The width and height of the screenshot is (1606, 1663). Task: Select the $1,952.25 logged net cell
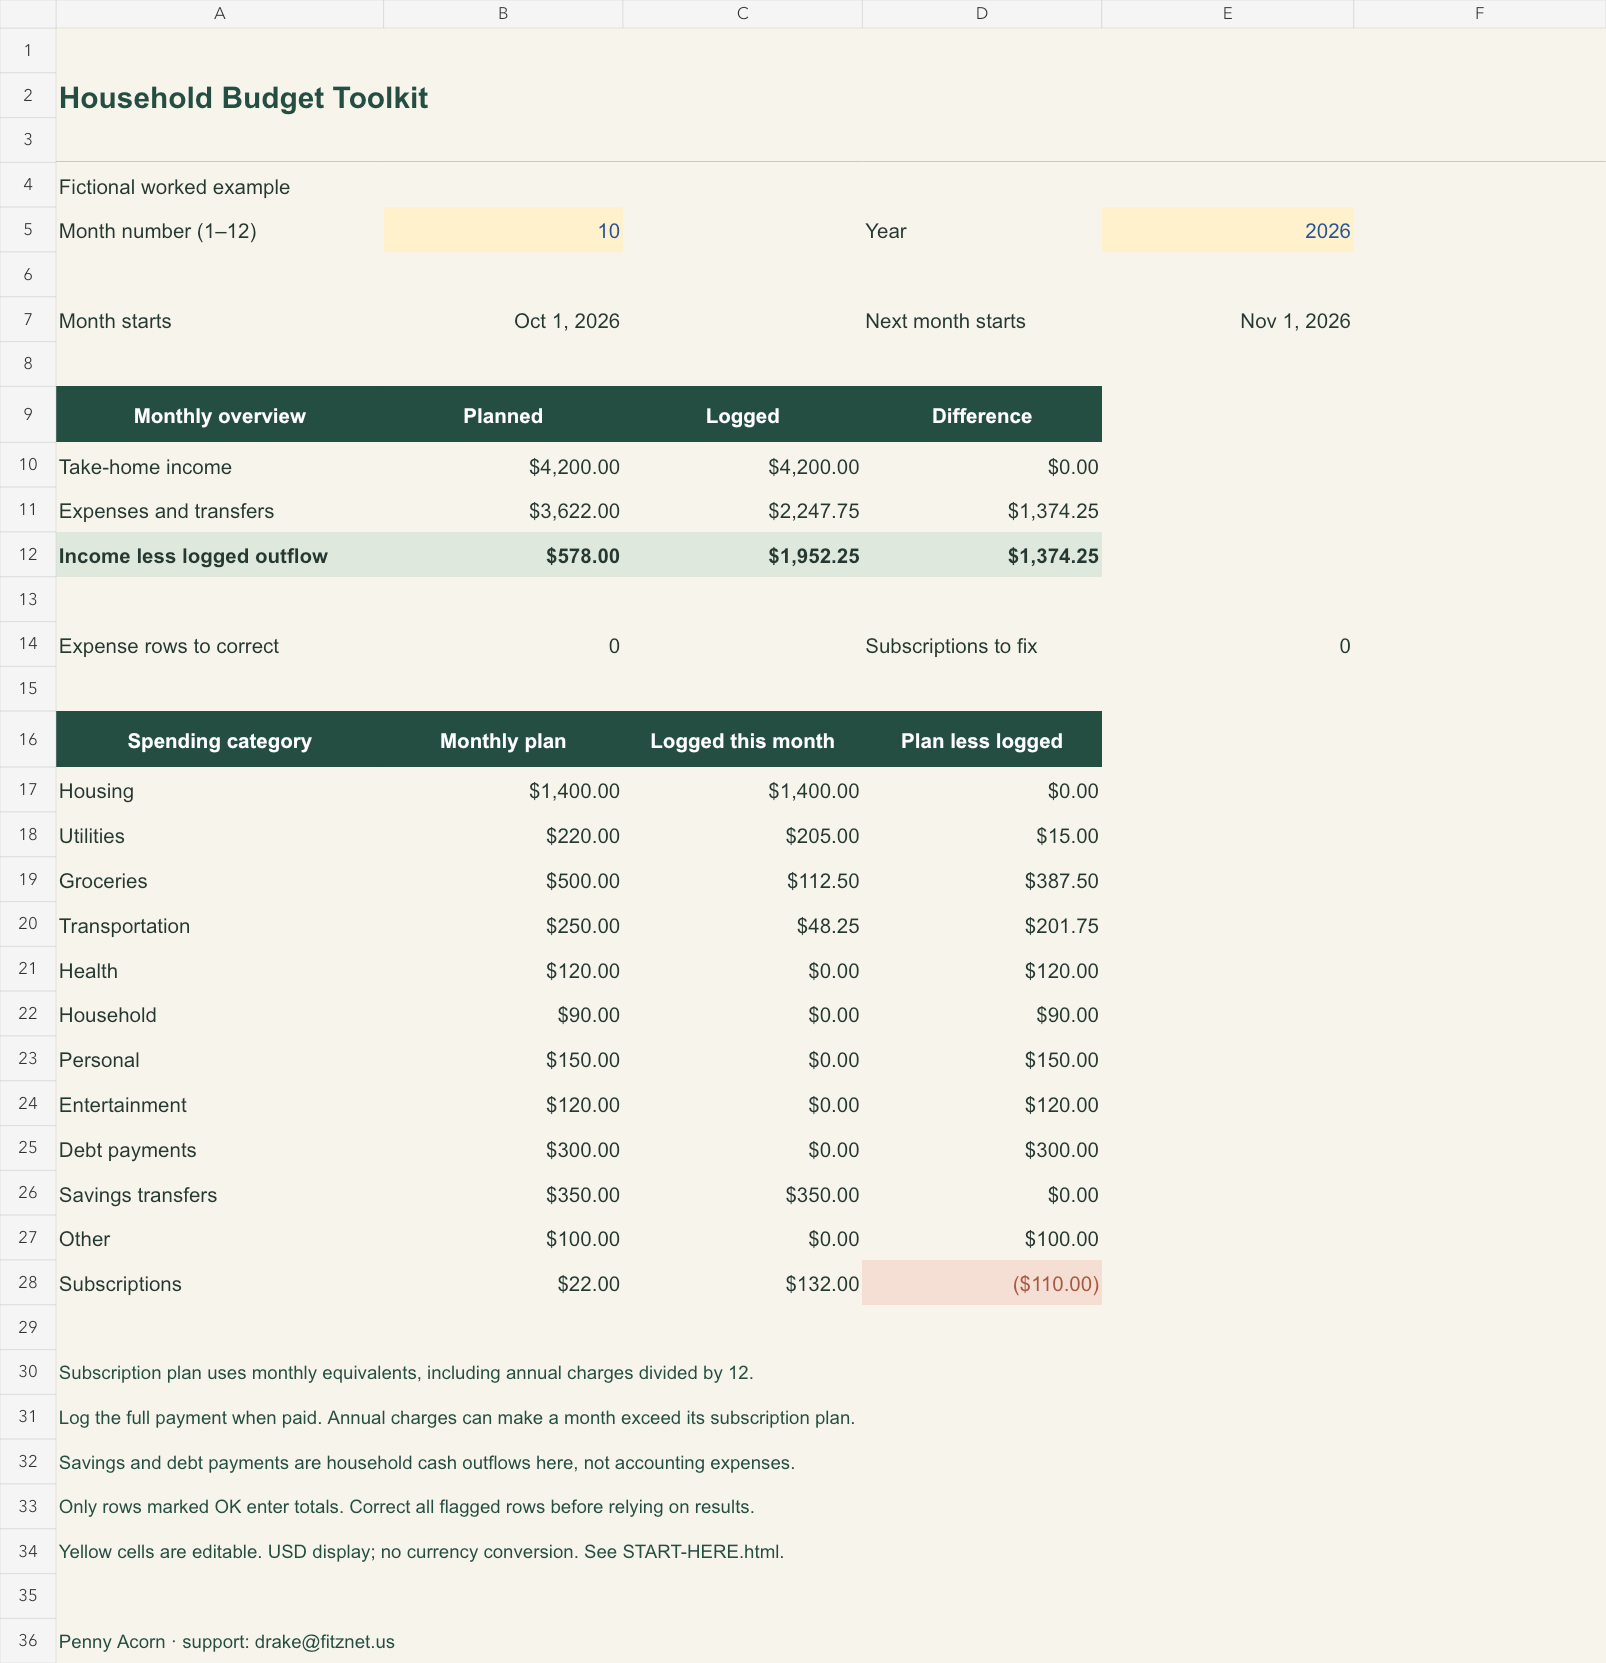pyautogui.click(x=743, y=555)
